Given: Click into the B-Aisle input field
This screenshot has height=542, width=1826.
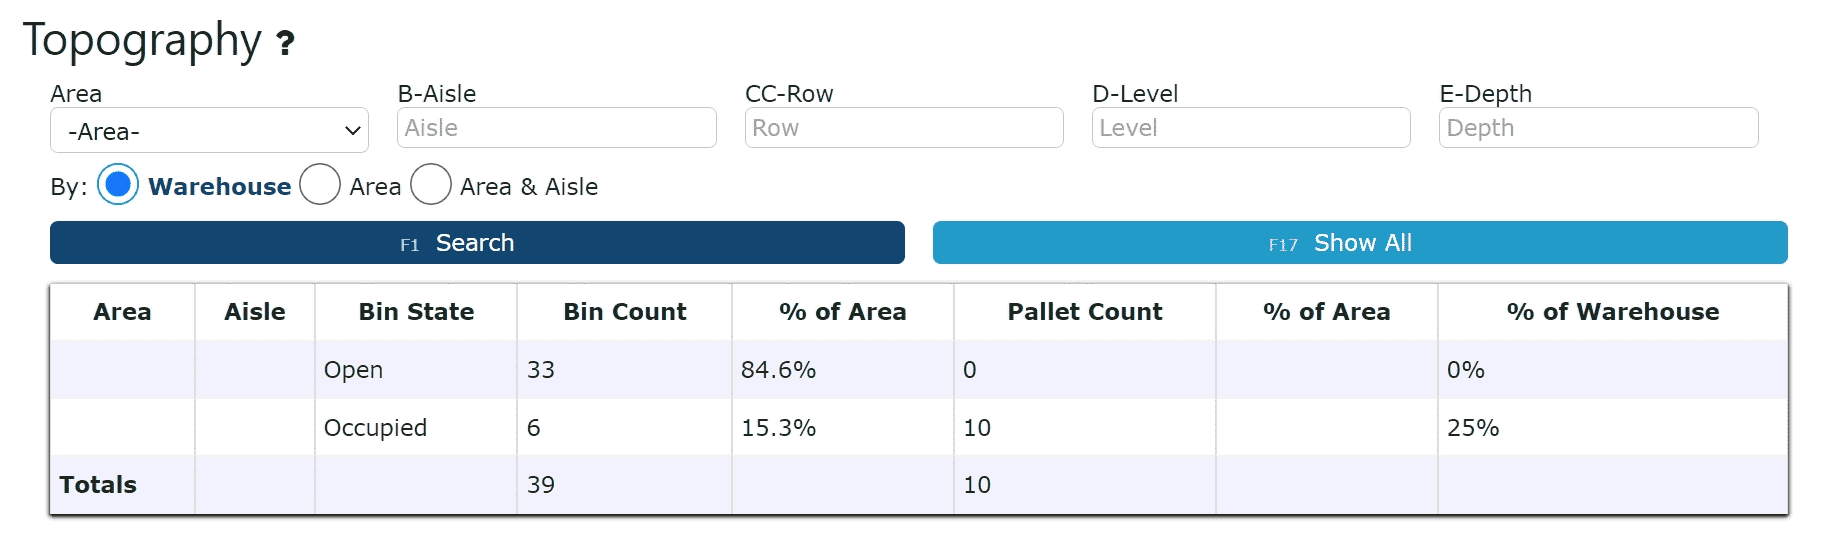Looking at the screenshot, I should pos(557,128).
